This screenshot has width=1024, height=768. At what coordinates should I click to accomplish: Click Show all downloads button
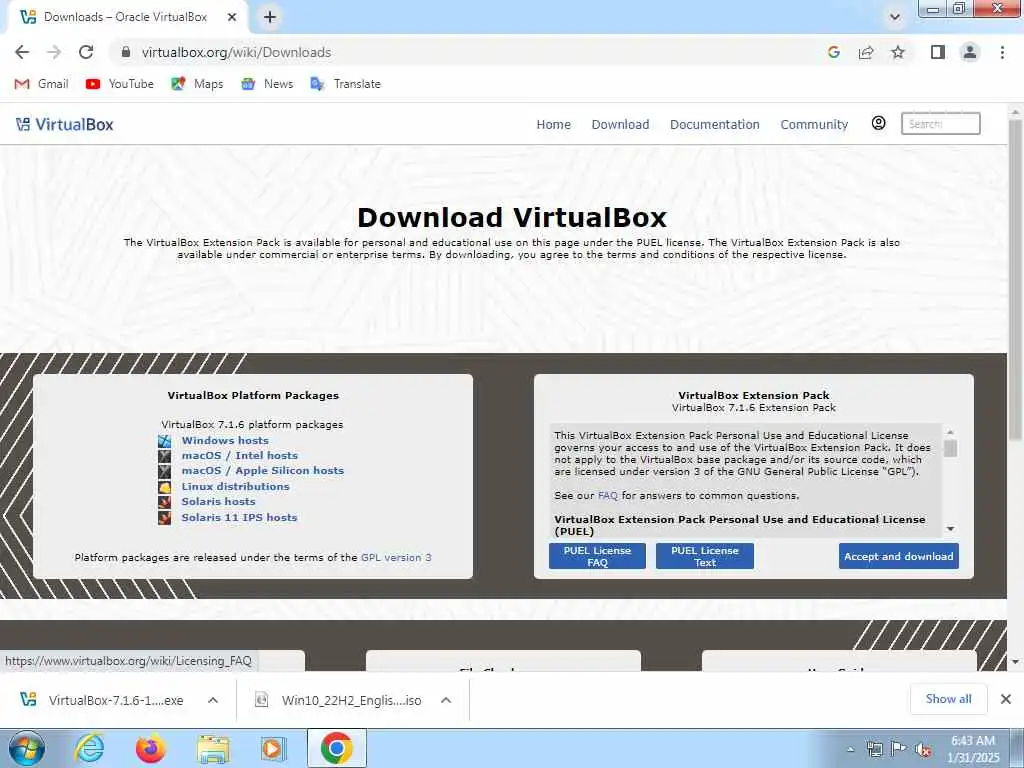click(948, 699)
